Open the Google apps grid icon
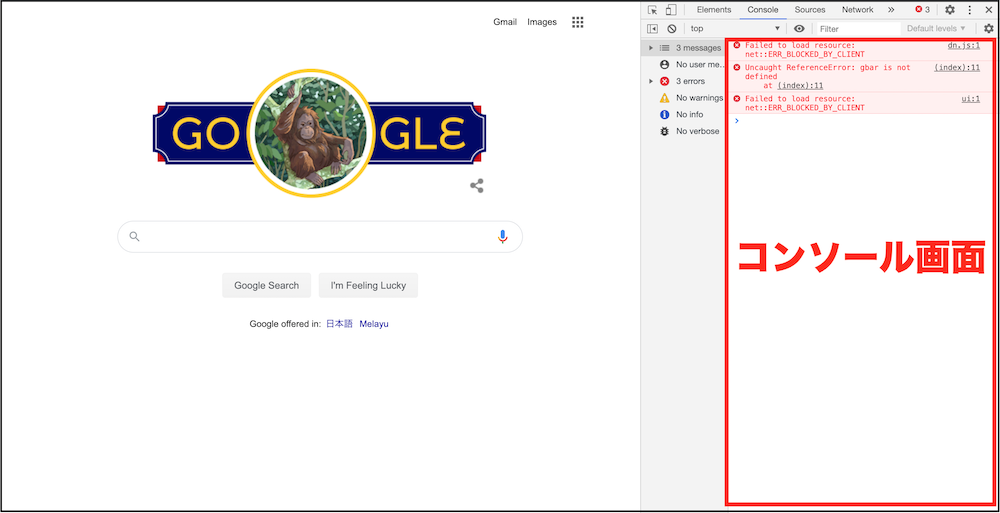The image size is (1000, 513). click(577, 22)
